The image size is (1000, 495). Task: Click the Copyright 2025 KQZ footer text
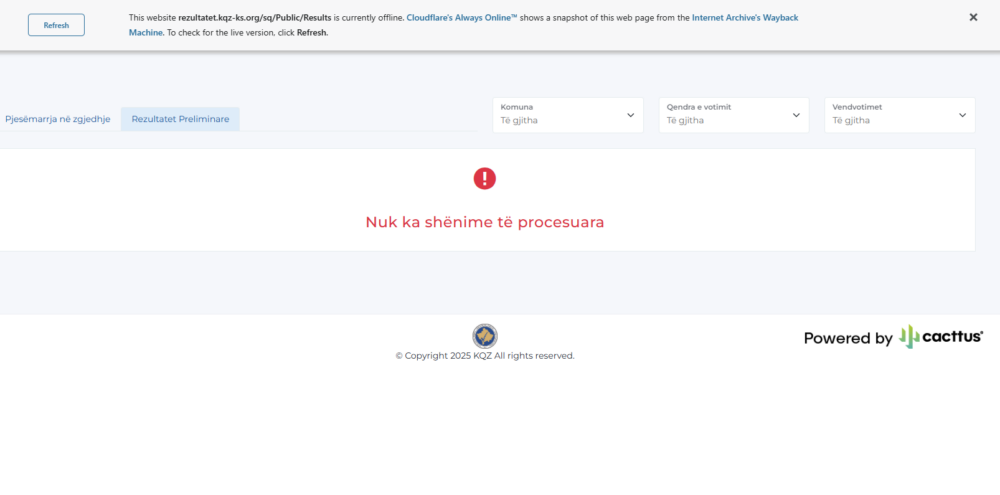(485, 356)
